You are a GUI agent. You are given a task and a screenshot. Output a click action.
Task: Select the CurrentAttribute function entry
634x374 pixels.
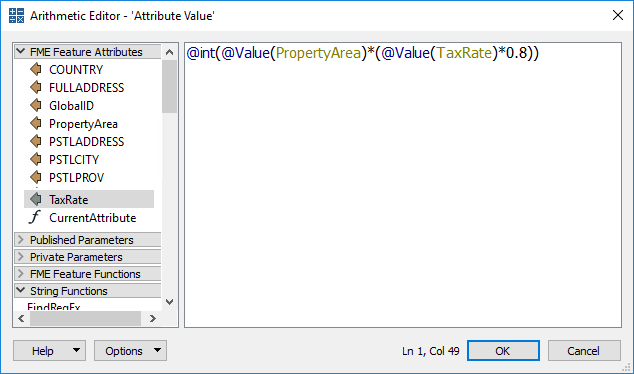coord(93,218)
